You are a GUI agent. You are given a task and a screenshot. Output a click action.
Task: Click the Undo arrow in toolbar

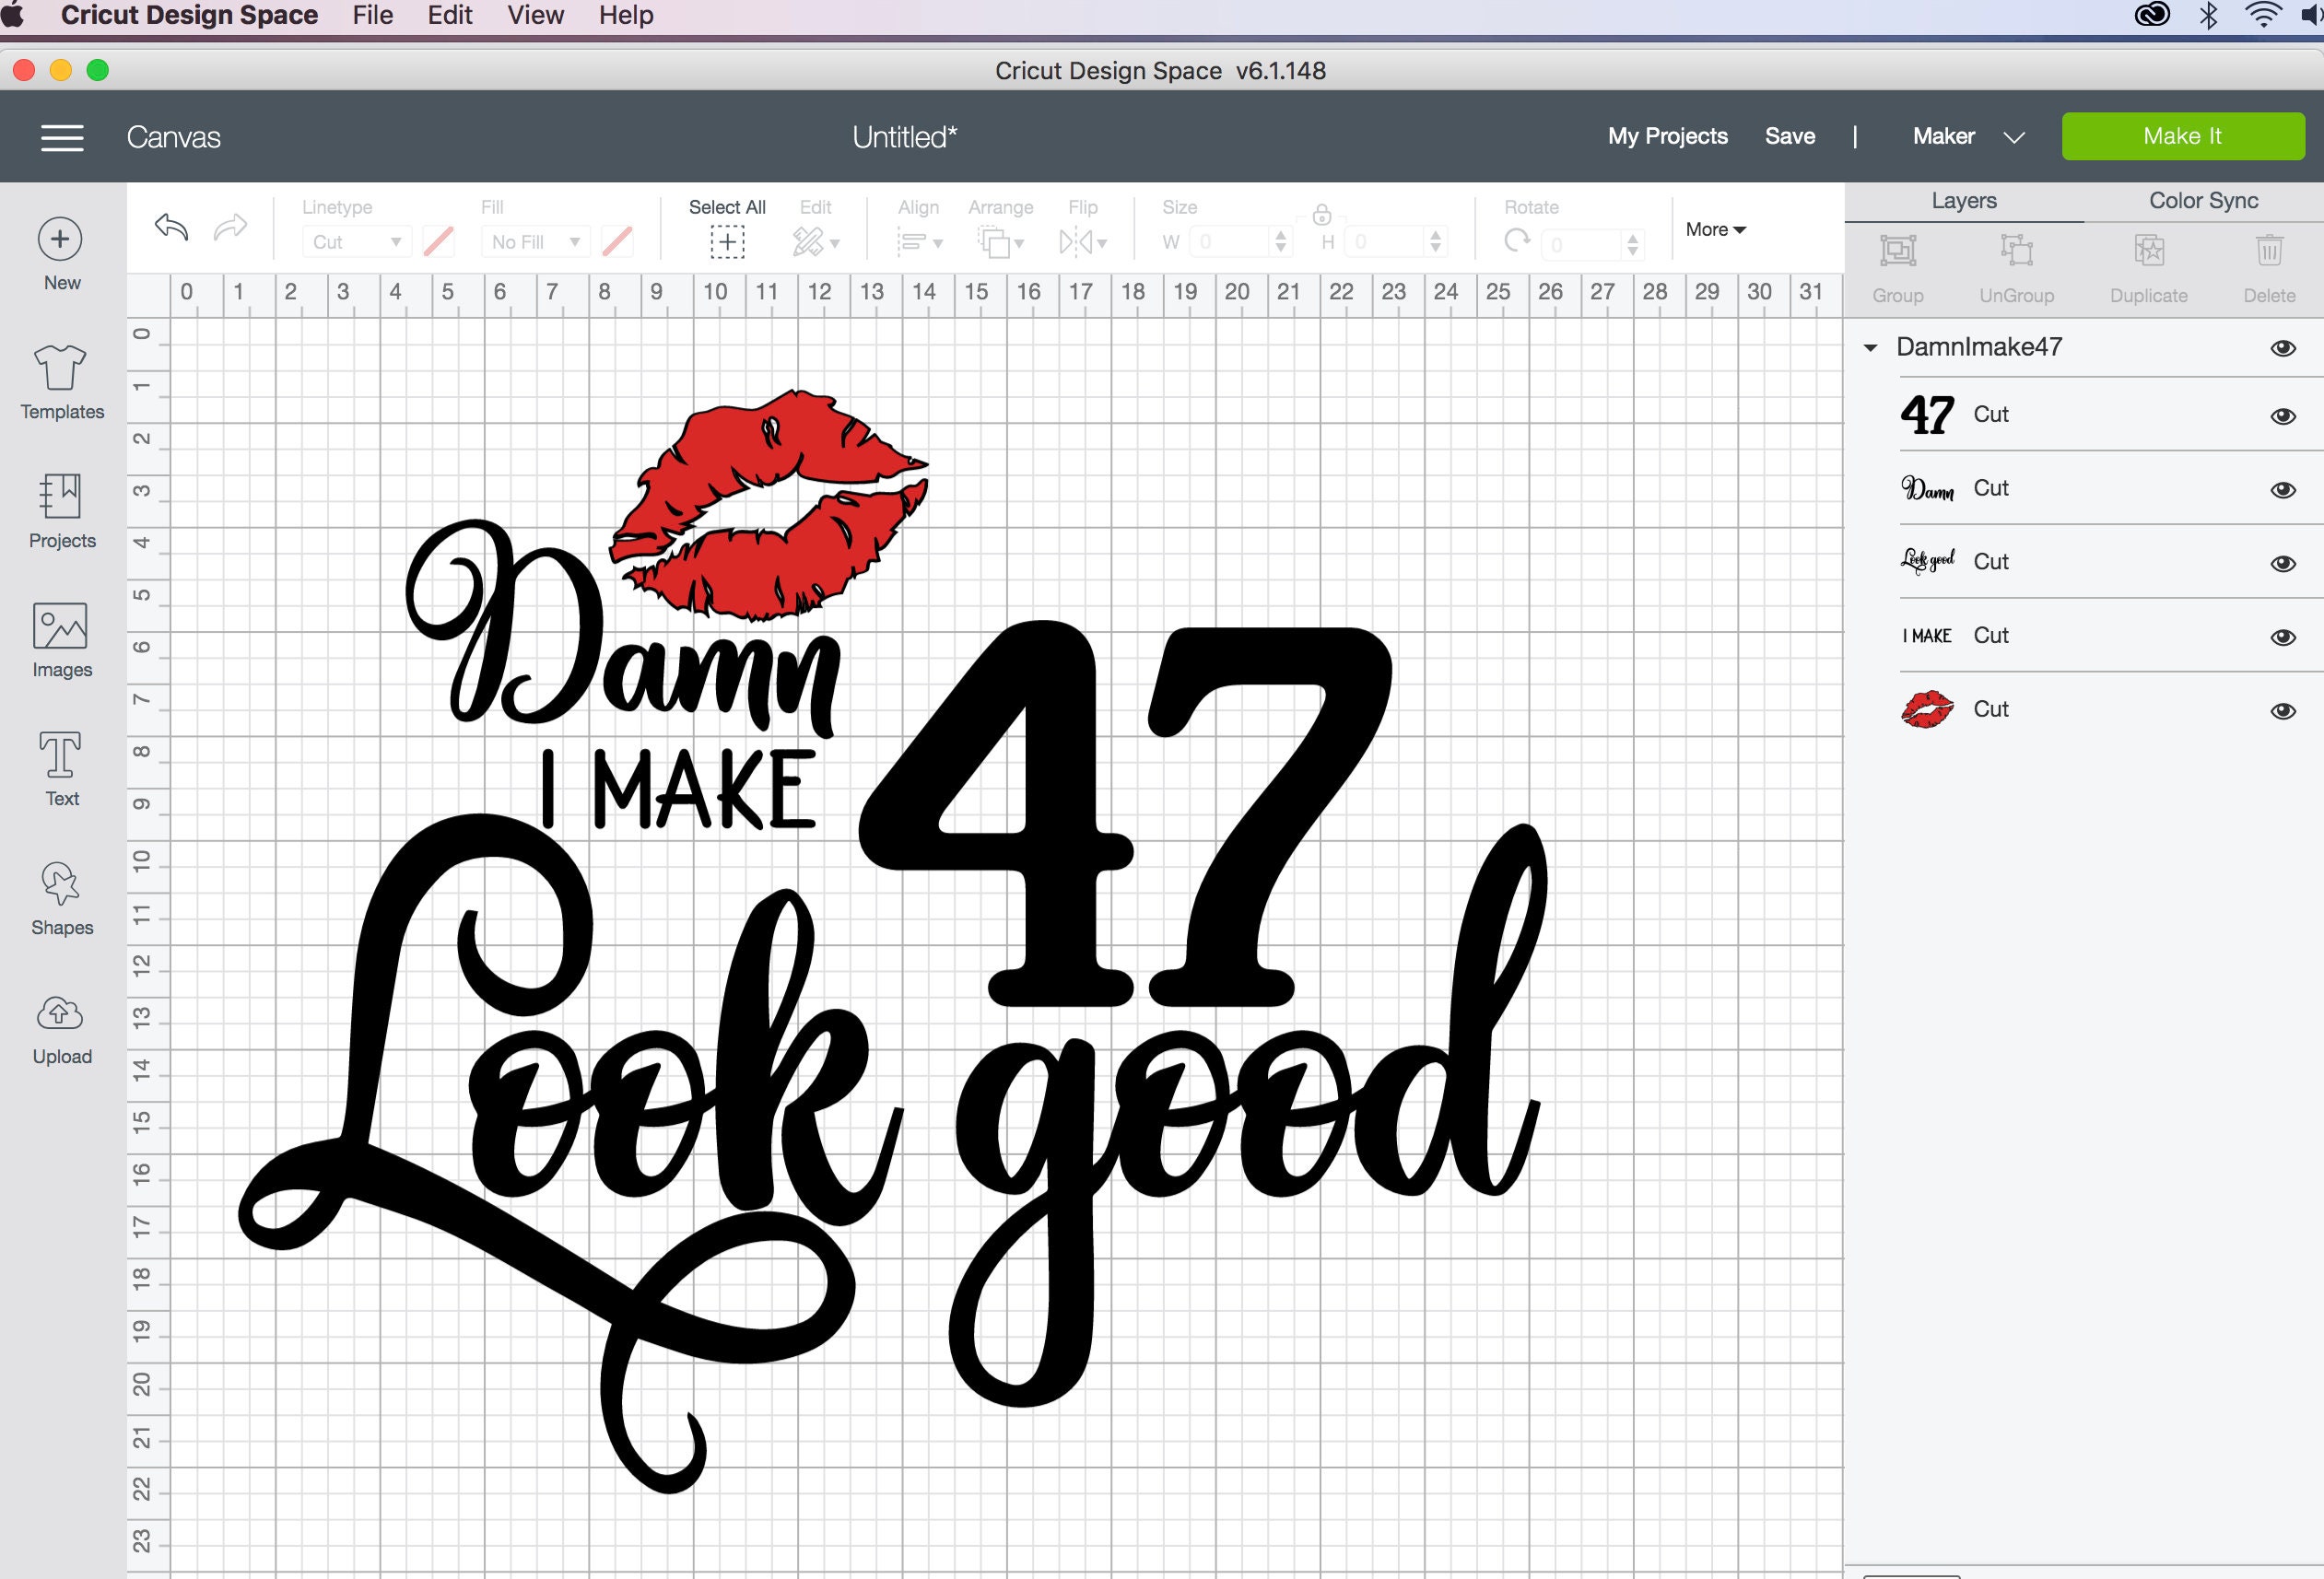coord(171,228)
